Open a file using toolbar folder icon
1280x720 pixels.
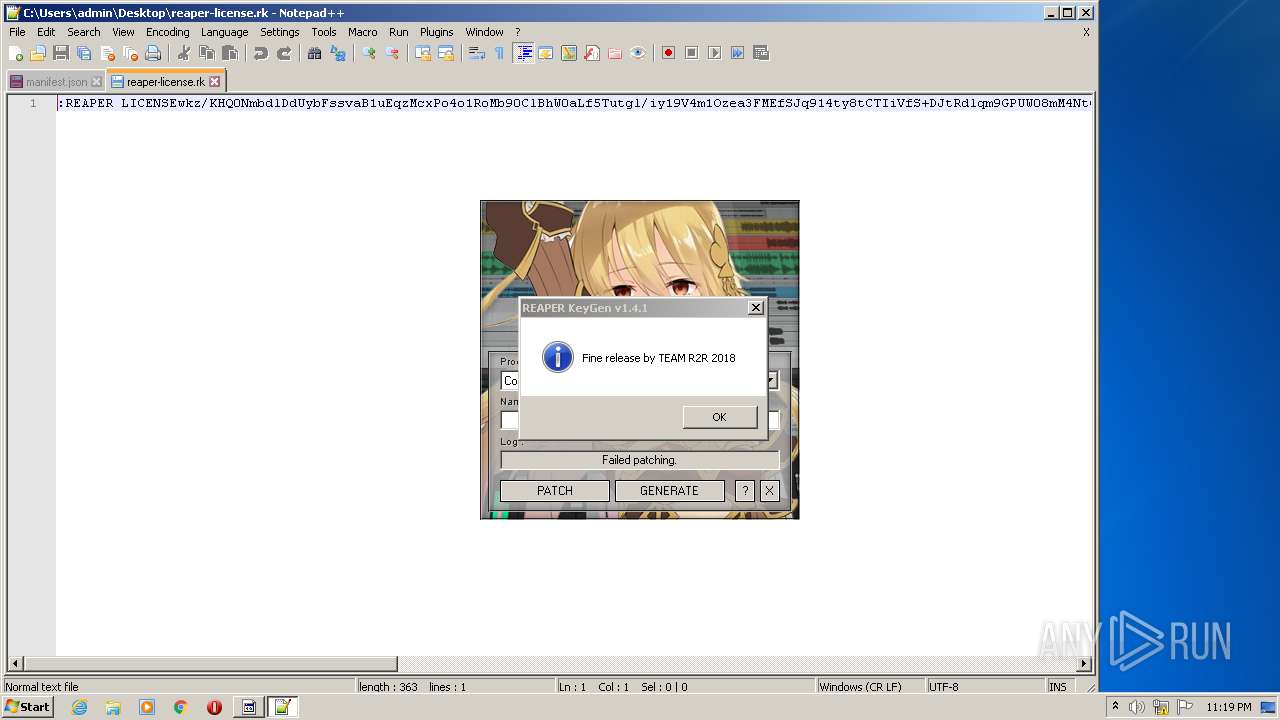pos(38,53)
